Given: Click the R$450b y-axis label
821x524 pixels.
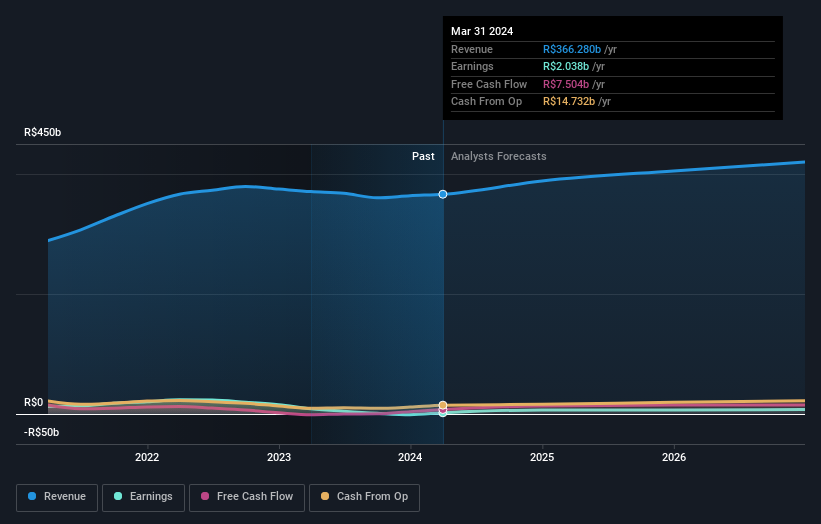Looking at the screenshot, I should point(42,132).
